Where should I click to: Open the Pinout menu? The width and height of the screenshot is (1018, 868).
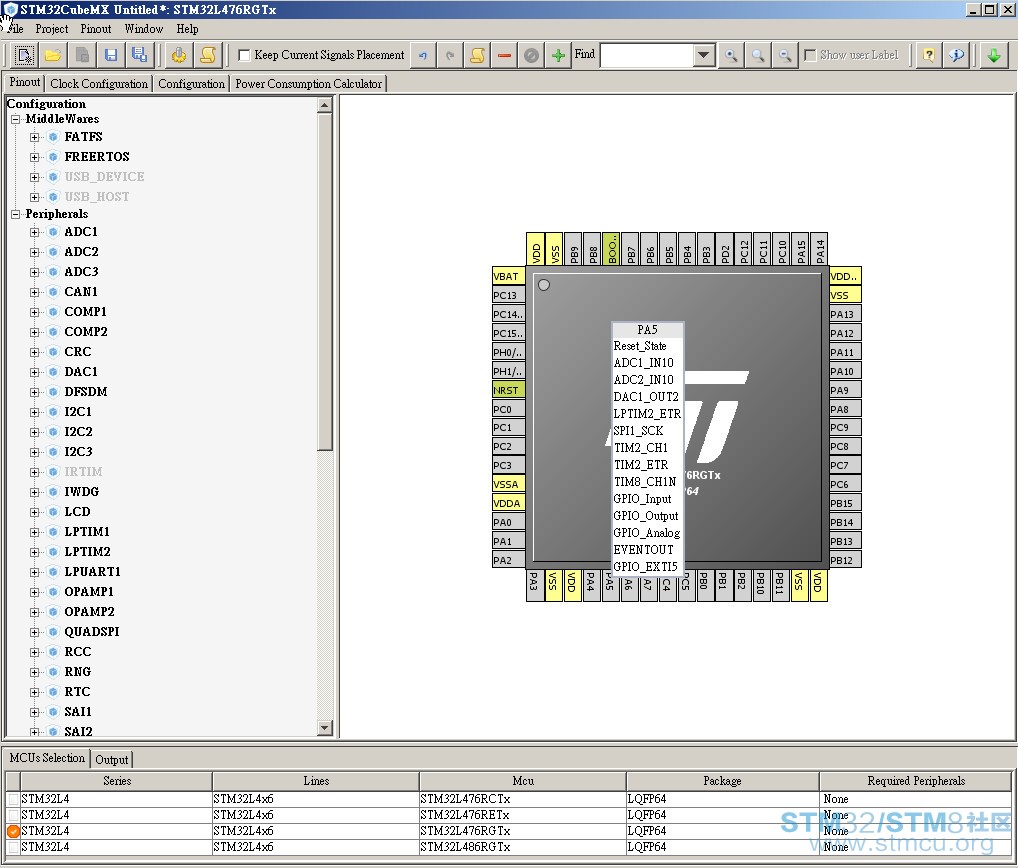pyautogui.click(x=96, y=29)
